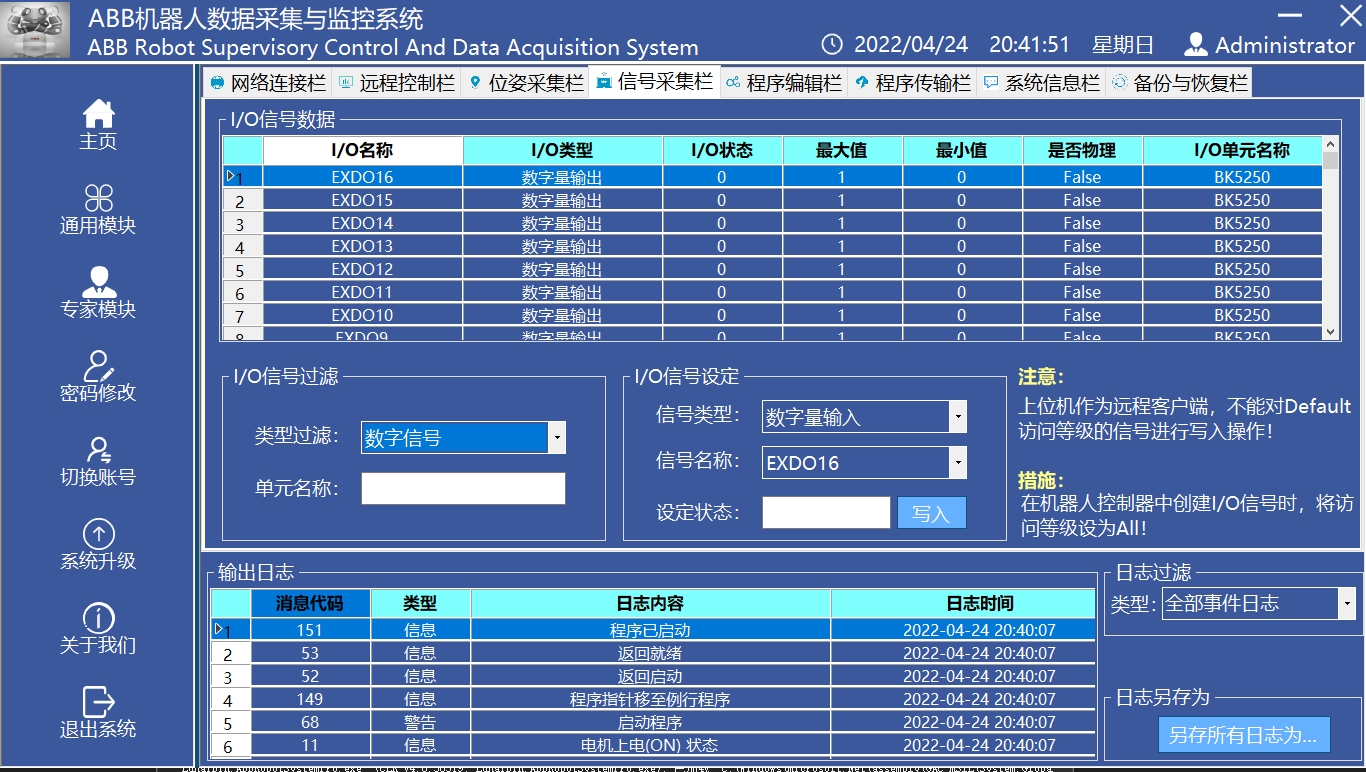The width and height of the screenshot is (1366, 772).
Task: Select the 切换账号 switch account icon
Action: click(x=98, y=449)
